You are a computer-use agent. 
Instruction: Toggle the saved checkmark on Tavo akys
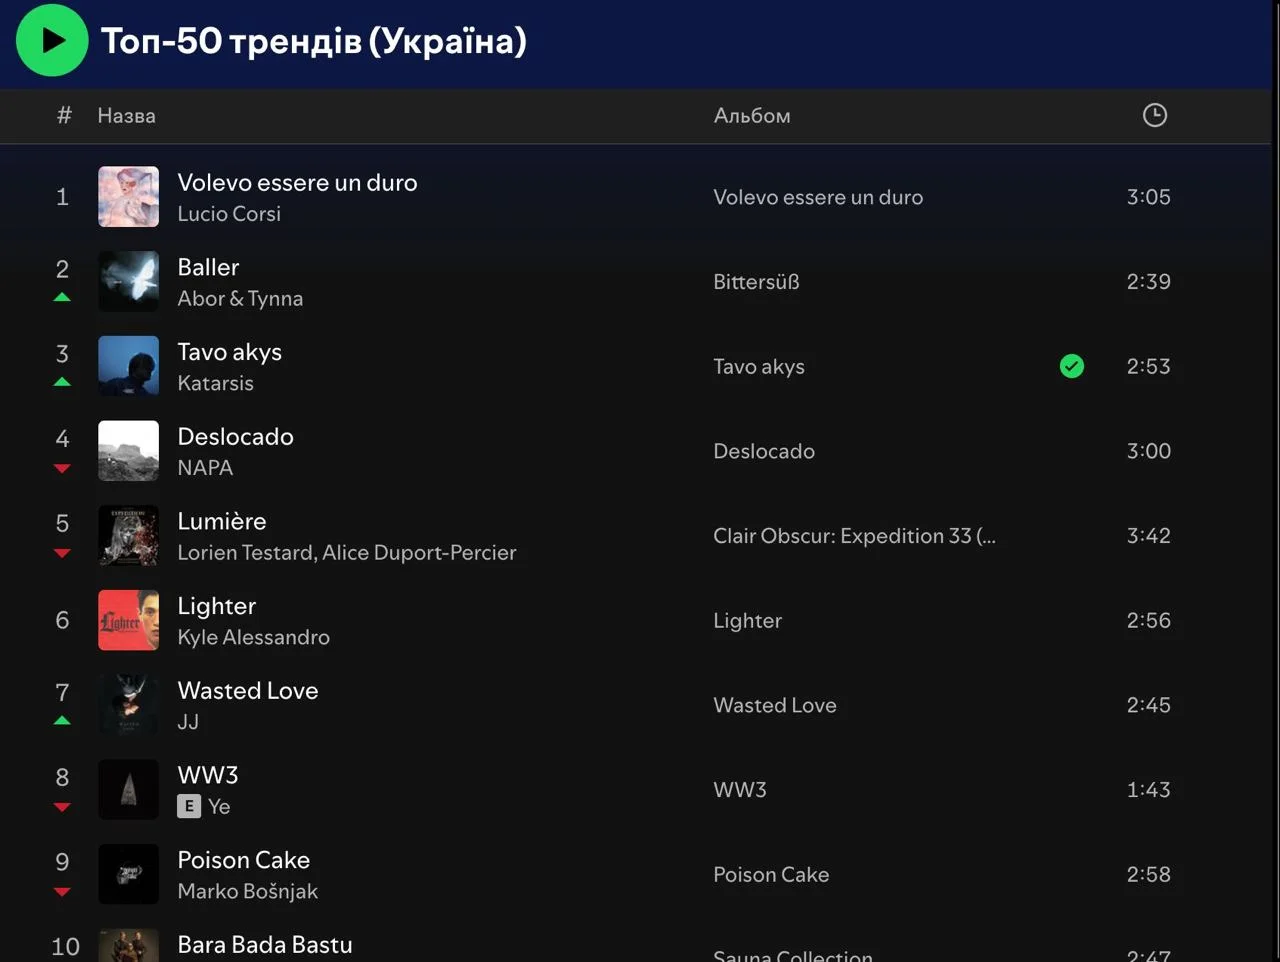click(1071, 366)
